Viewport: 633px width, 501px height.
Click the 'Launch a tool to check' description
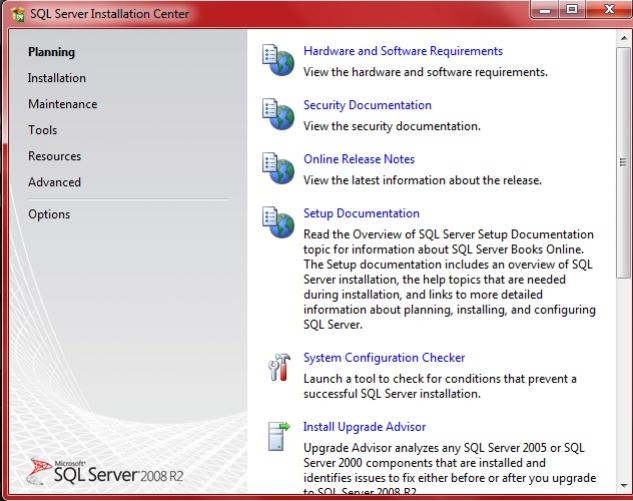[440, 386]
